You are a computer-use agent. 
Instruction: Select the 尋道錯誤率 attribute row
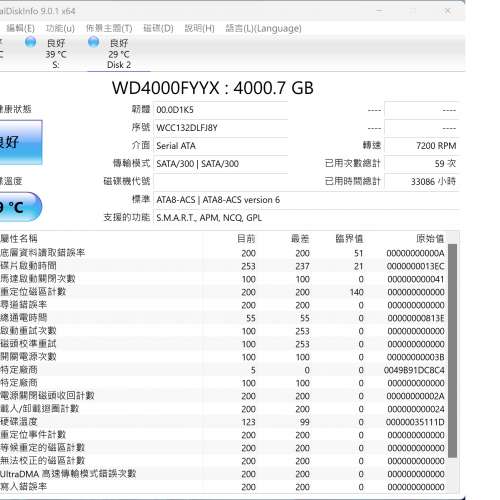[x=223, y=305]
